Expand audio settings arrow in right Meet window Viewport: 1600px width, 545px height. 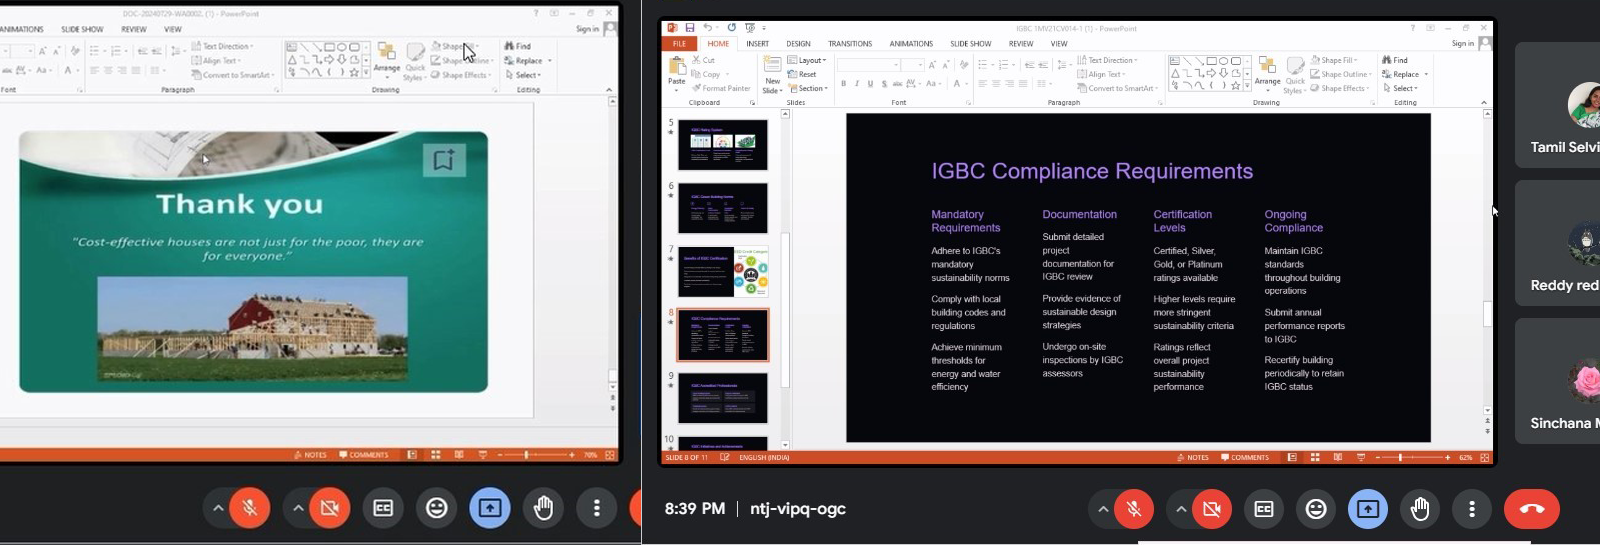[1102, 509]
